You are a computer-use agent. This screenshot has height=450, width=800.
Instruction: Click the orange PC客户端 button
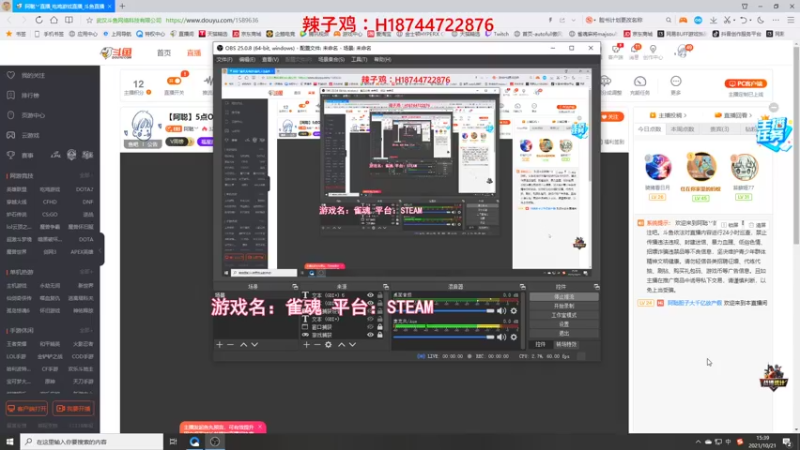[x=745, y=84]
